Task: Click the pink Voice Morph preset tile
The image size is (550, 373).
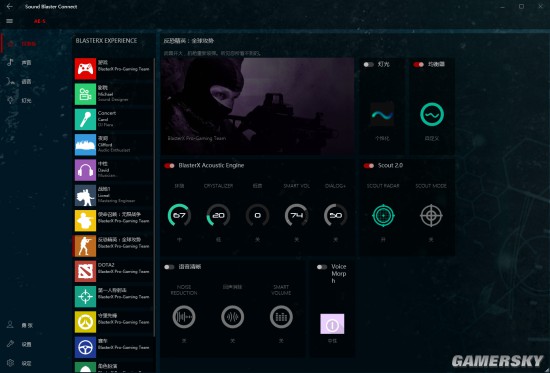Action: 332,324
